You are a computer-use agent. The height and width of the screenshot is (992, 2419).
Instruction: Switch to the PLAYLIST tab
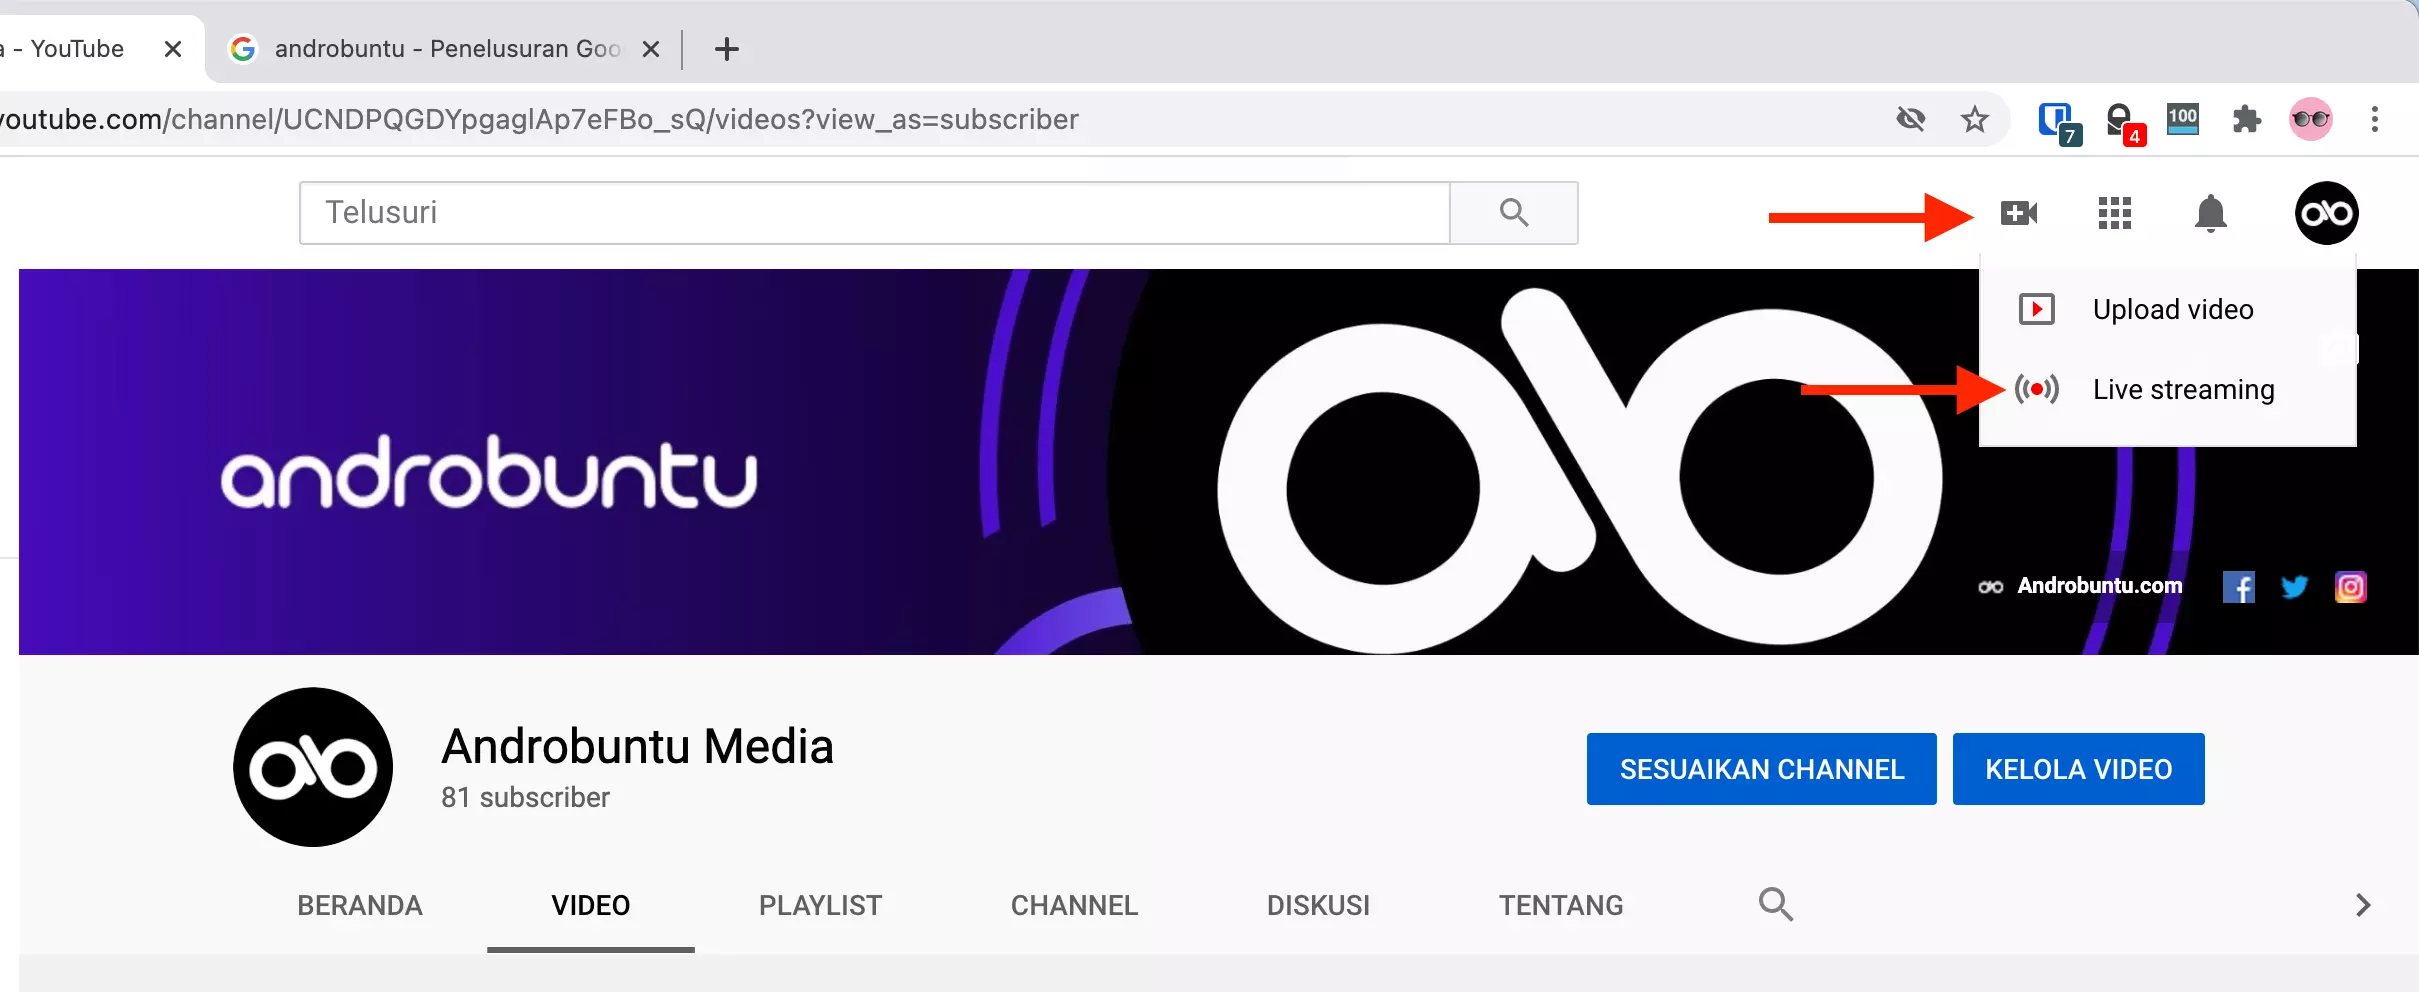(819, 905)
